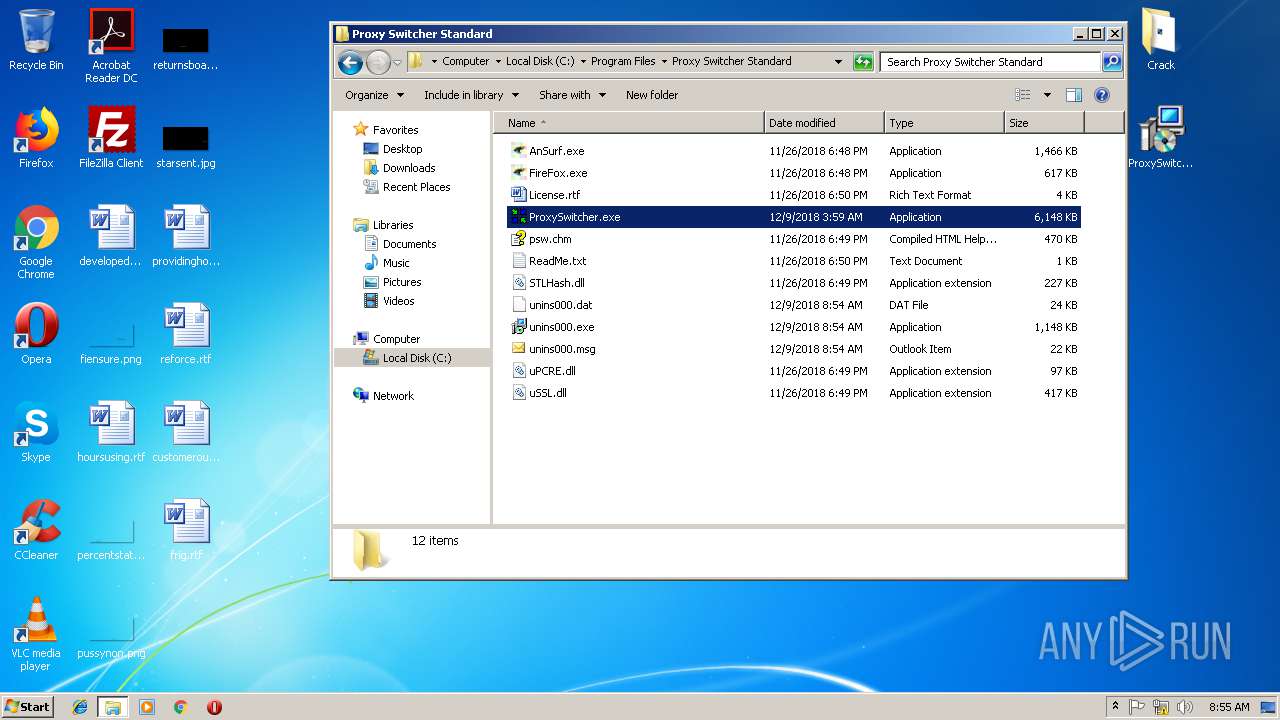The width and height of the screenshot is (1280, 720).
Task: Open Opera desktop shortcut
Action: pos(36,334)
